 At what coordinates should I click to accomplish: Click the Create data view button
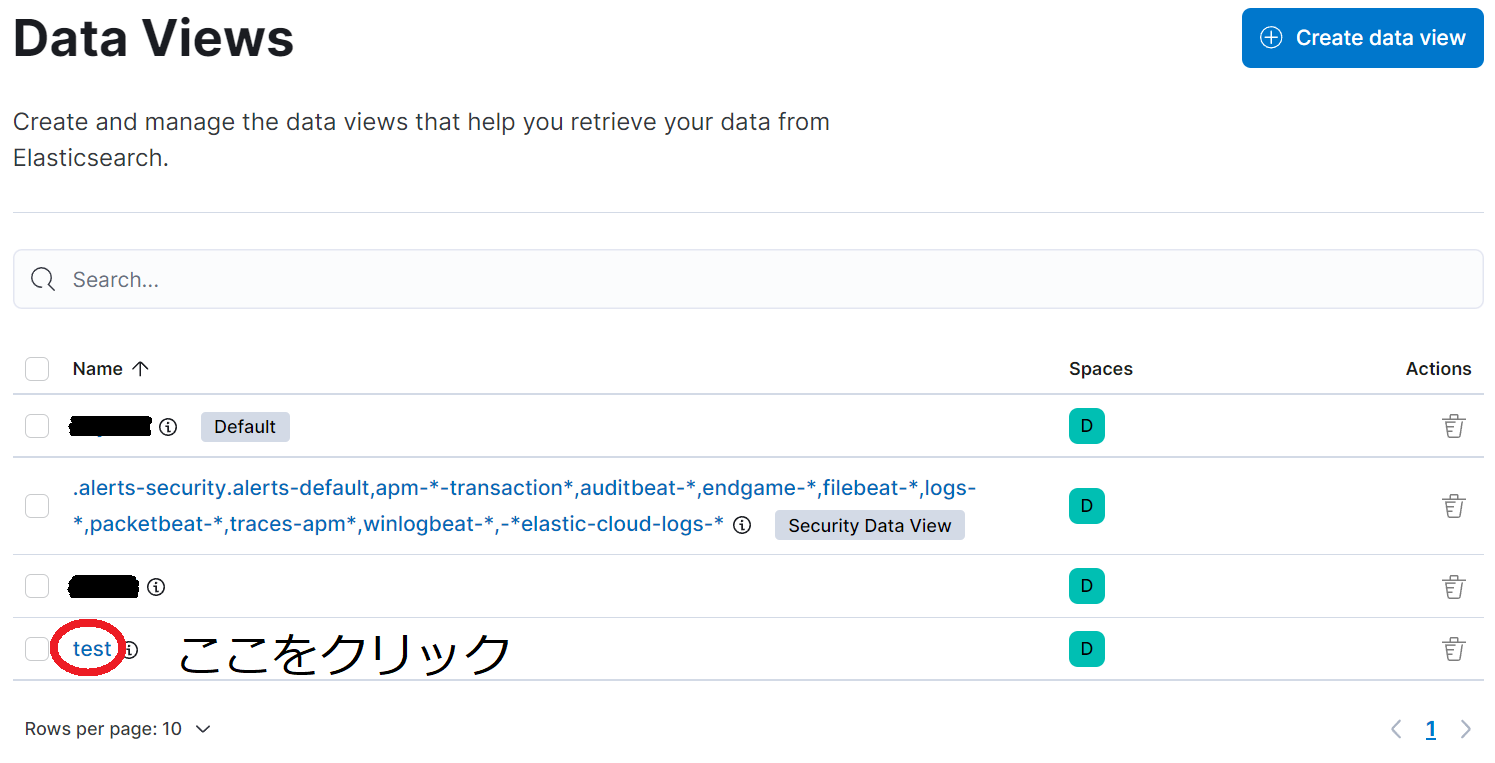tap(1361, 37)
